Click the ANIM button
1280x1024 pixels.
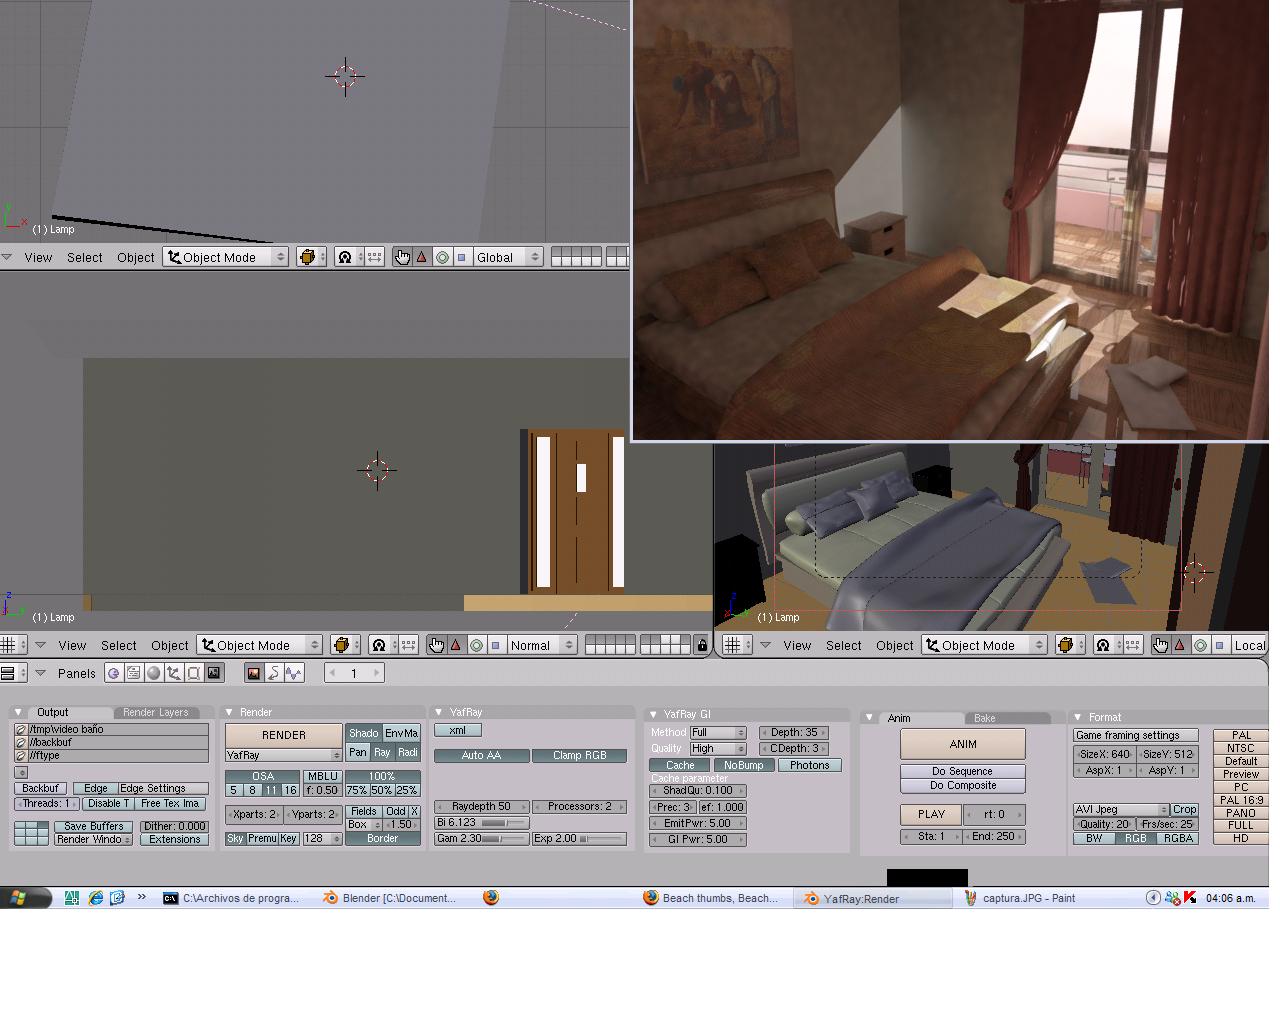pos(963,744)
